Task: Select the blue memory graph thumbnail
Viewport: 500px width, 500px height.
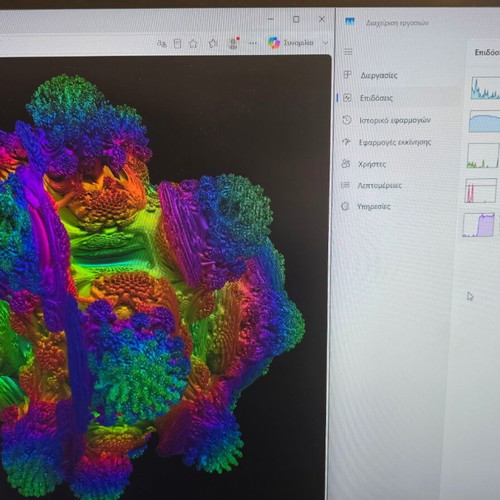Action: point(484,121)
